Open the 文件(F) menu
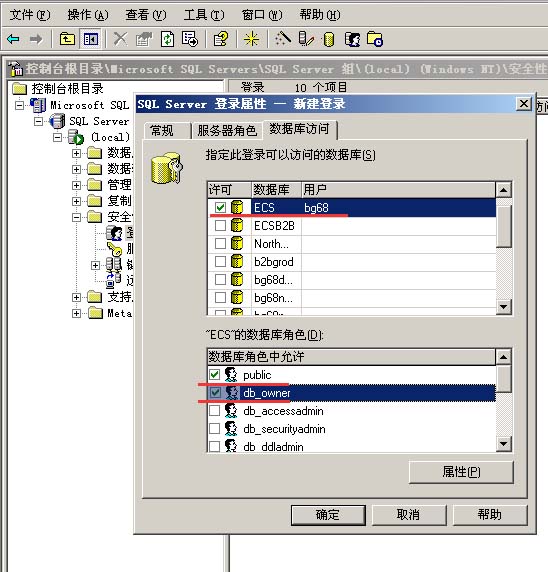Viewport: 548px width, 572px height. click(x=30, y=15)
